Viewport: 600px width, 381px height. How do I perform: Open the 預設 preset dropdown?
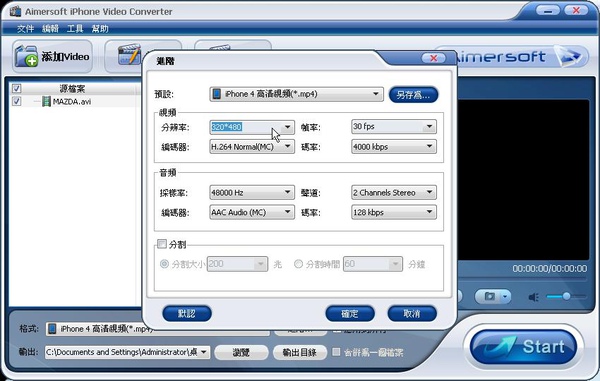(296, 94)
